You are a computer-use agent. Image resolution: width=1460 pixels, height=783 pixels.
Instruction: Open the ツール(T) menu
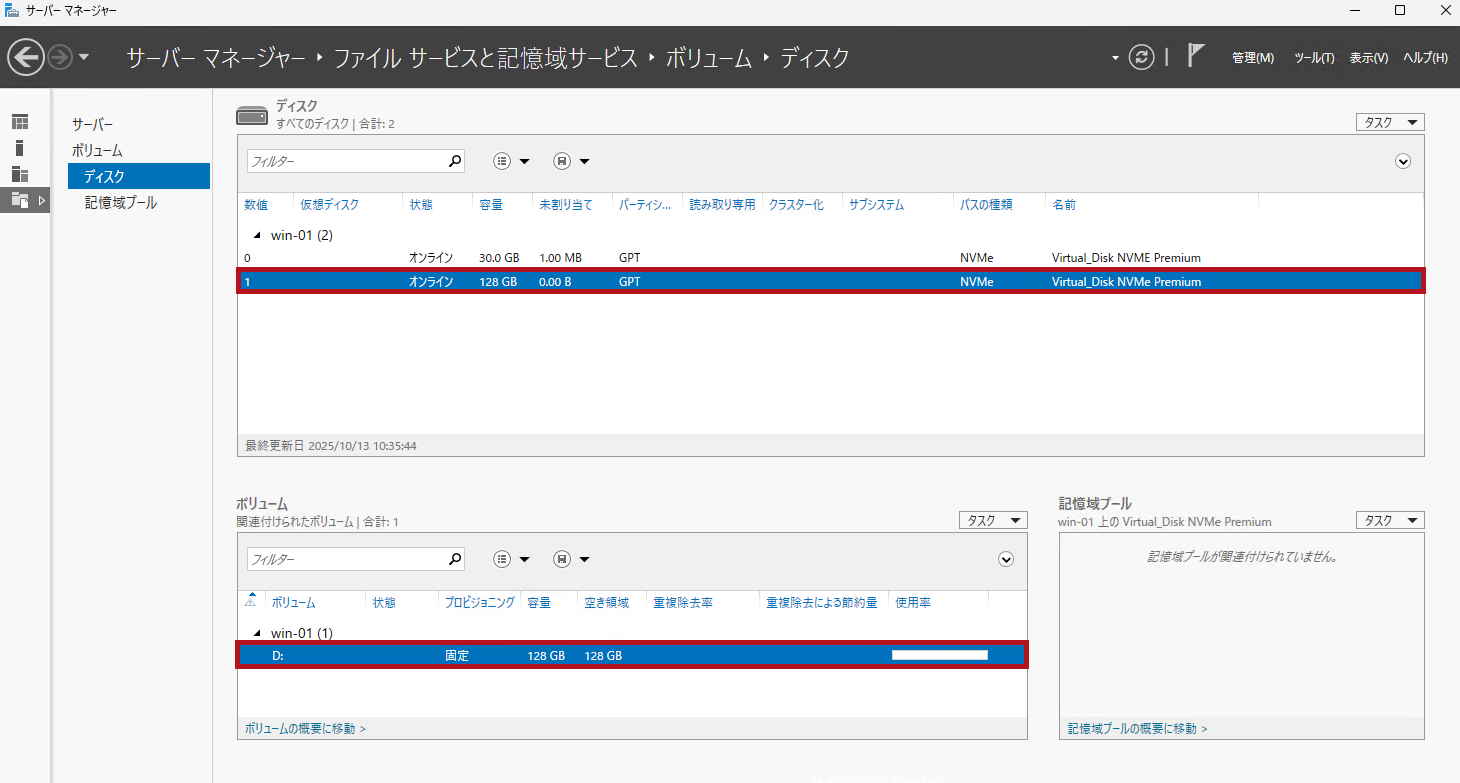coord(1314,58)
